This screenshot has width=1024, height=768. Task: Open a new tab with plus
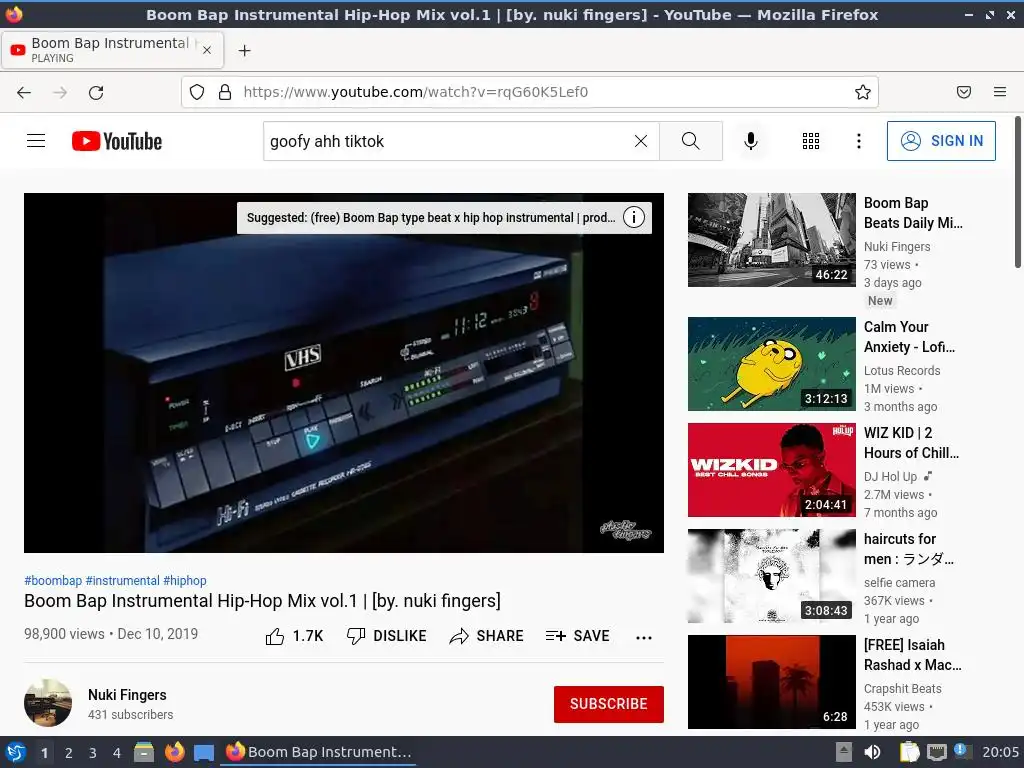click(244, 50)
